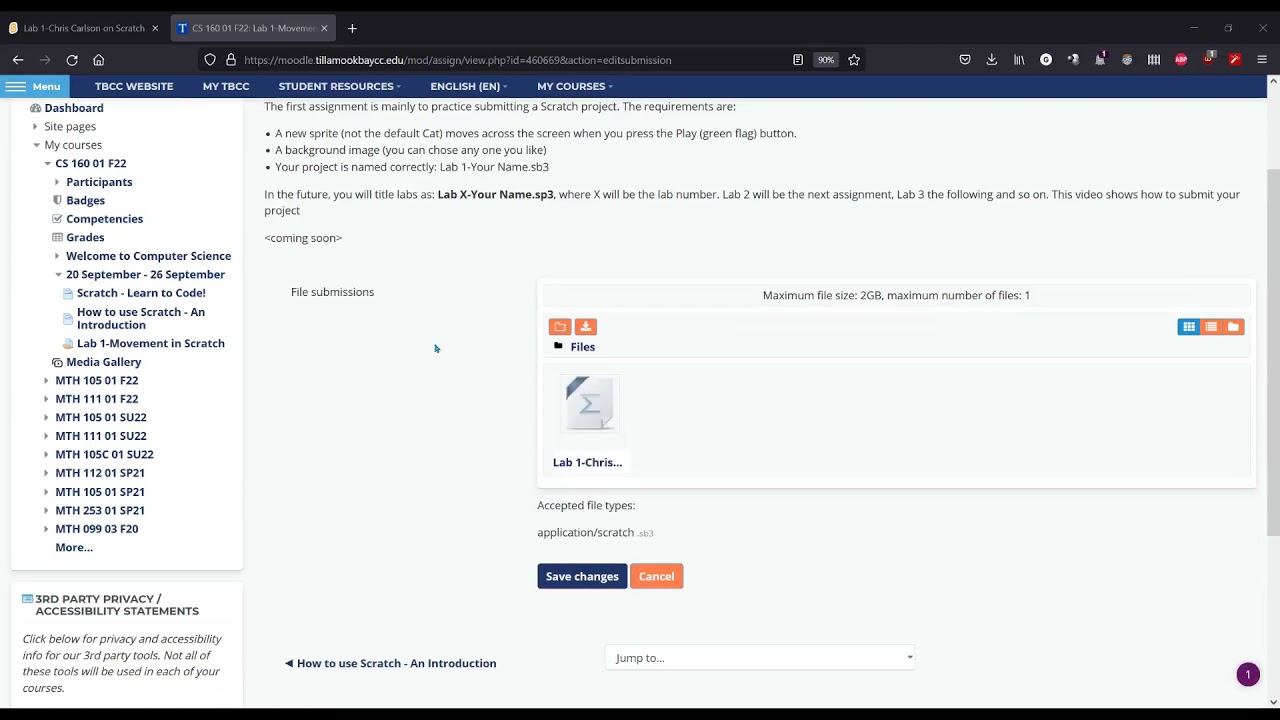The image size is (1280, 720).
Task: Close the Lab 1-Chris Carlson on Scratch tab
Action: [x=155, y=28]
